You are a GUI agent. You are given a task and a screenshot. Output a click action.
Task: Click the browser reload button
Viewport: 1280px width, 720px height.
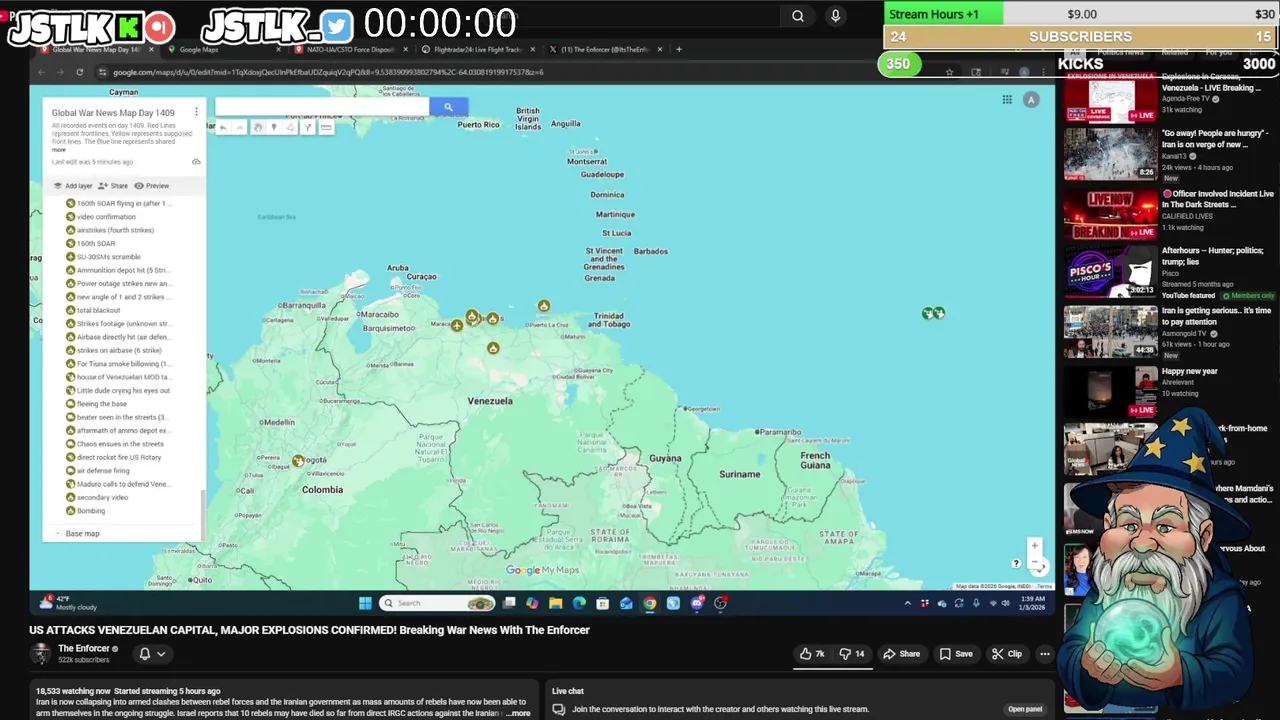79,72
